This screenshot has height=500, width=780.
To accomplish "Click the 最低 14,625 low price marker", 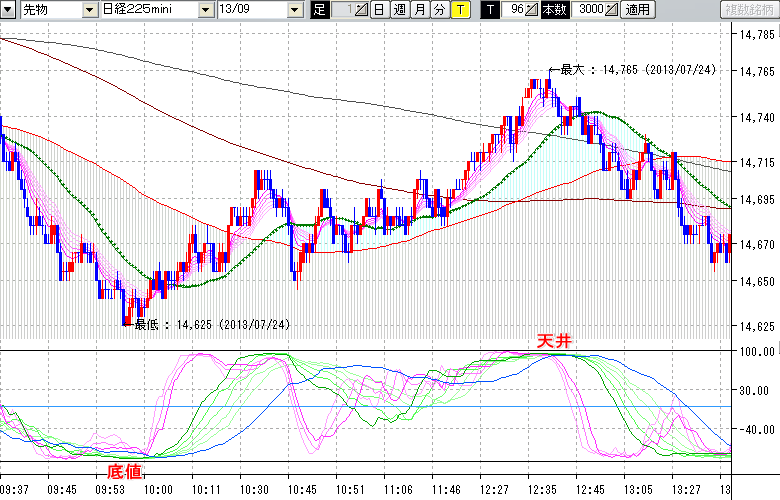I will click(x=210, y=324).
